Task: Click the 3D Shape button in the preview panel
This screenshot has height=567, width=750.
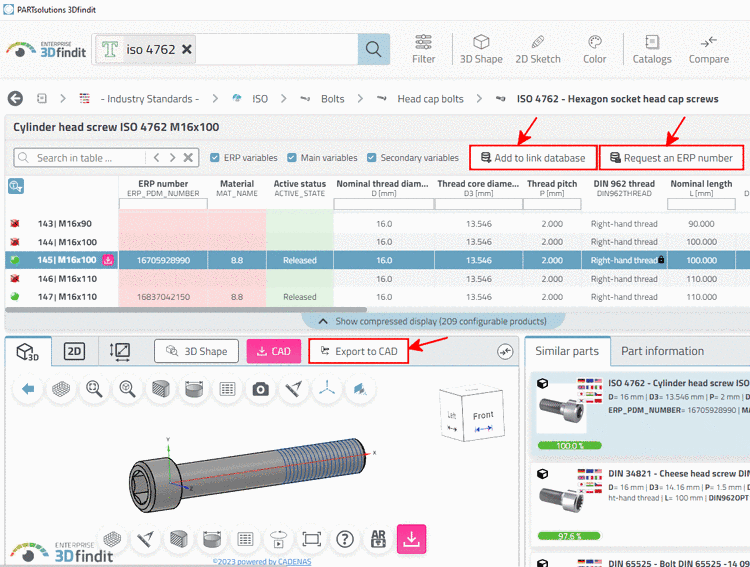Action: 196,351
